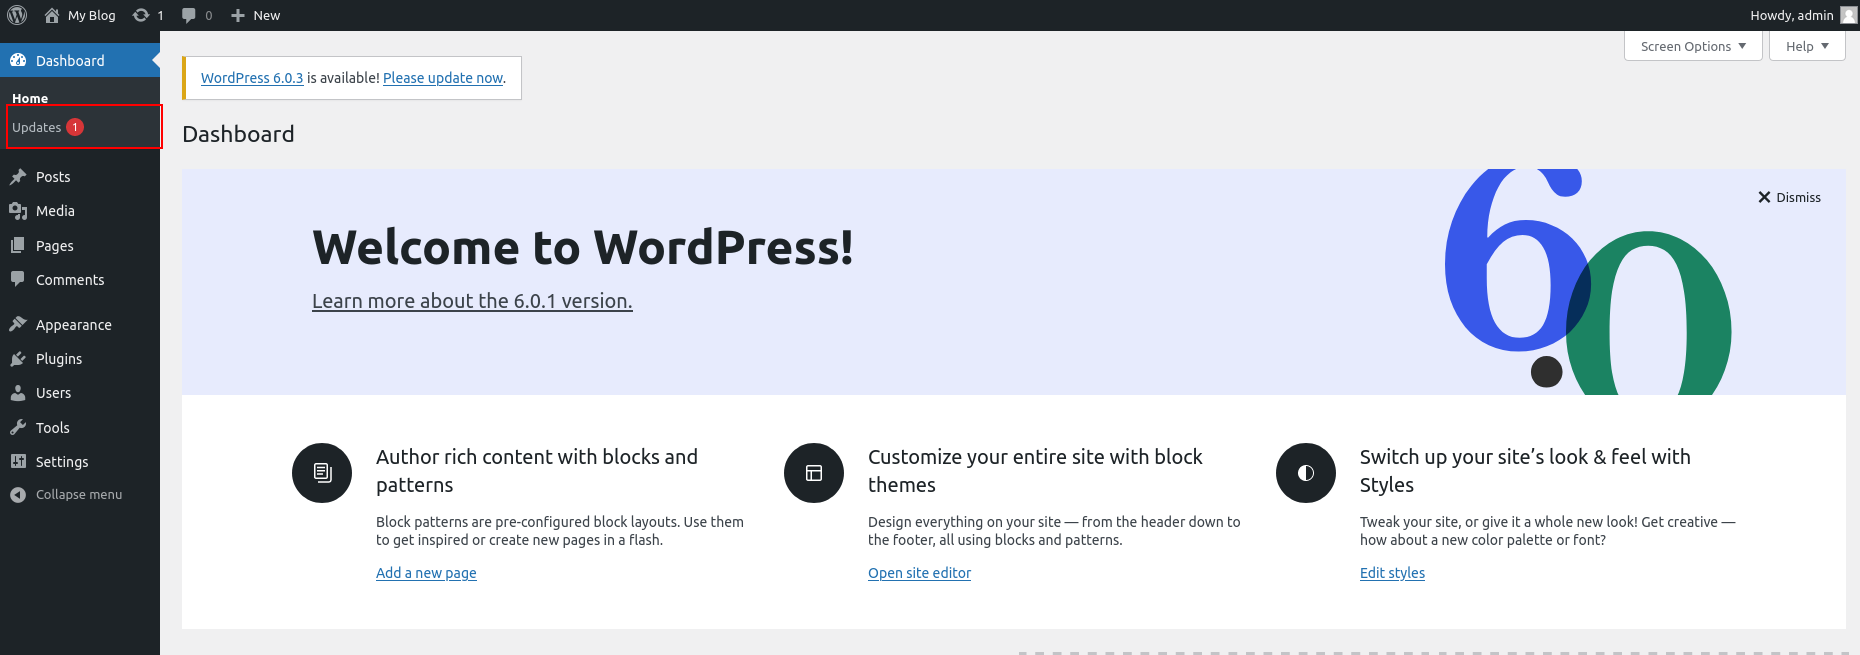Click the Collapse menu arrow icon
The image size is (1860, 655).
[x=18, y=495]
